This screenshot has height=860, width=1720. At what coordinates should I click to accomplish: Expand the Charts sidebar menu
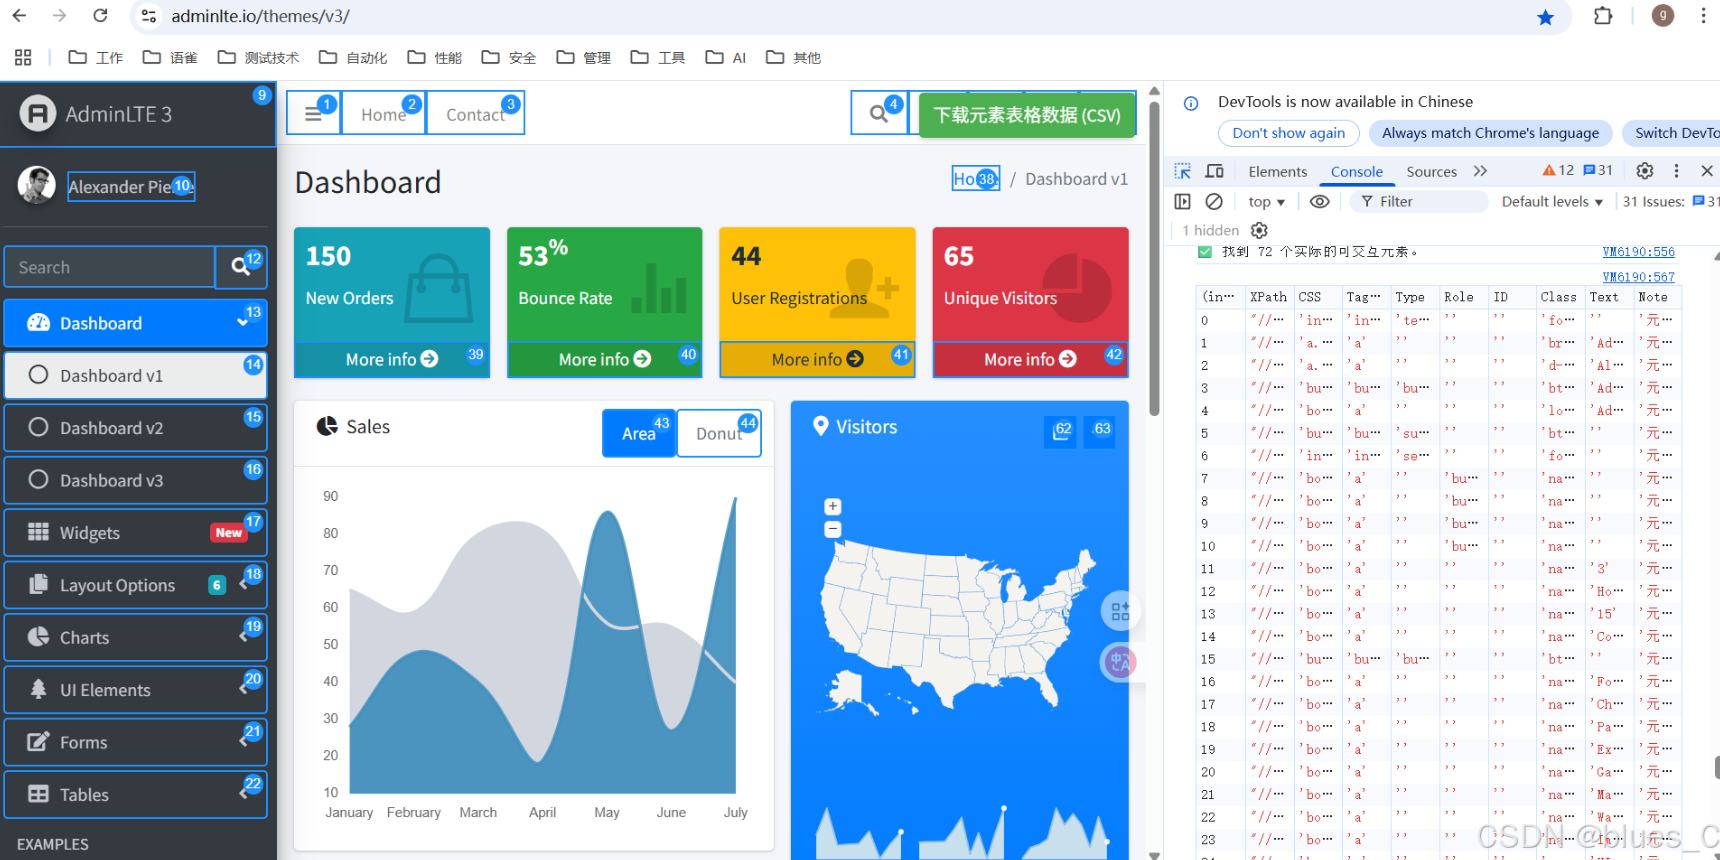[136, 637]
